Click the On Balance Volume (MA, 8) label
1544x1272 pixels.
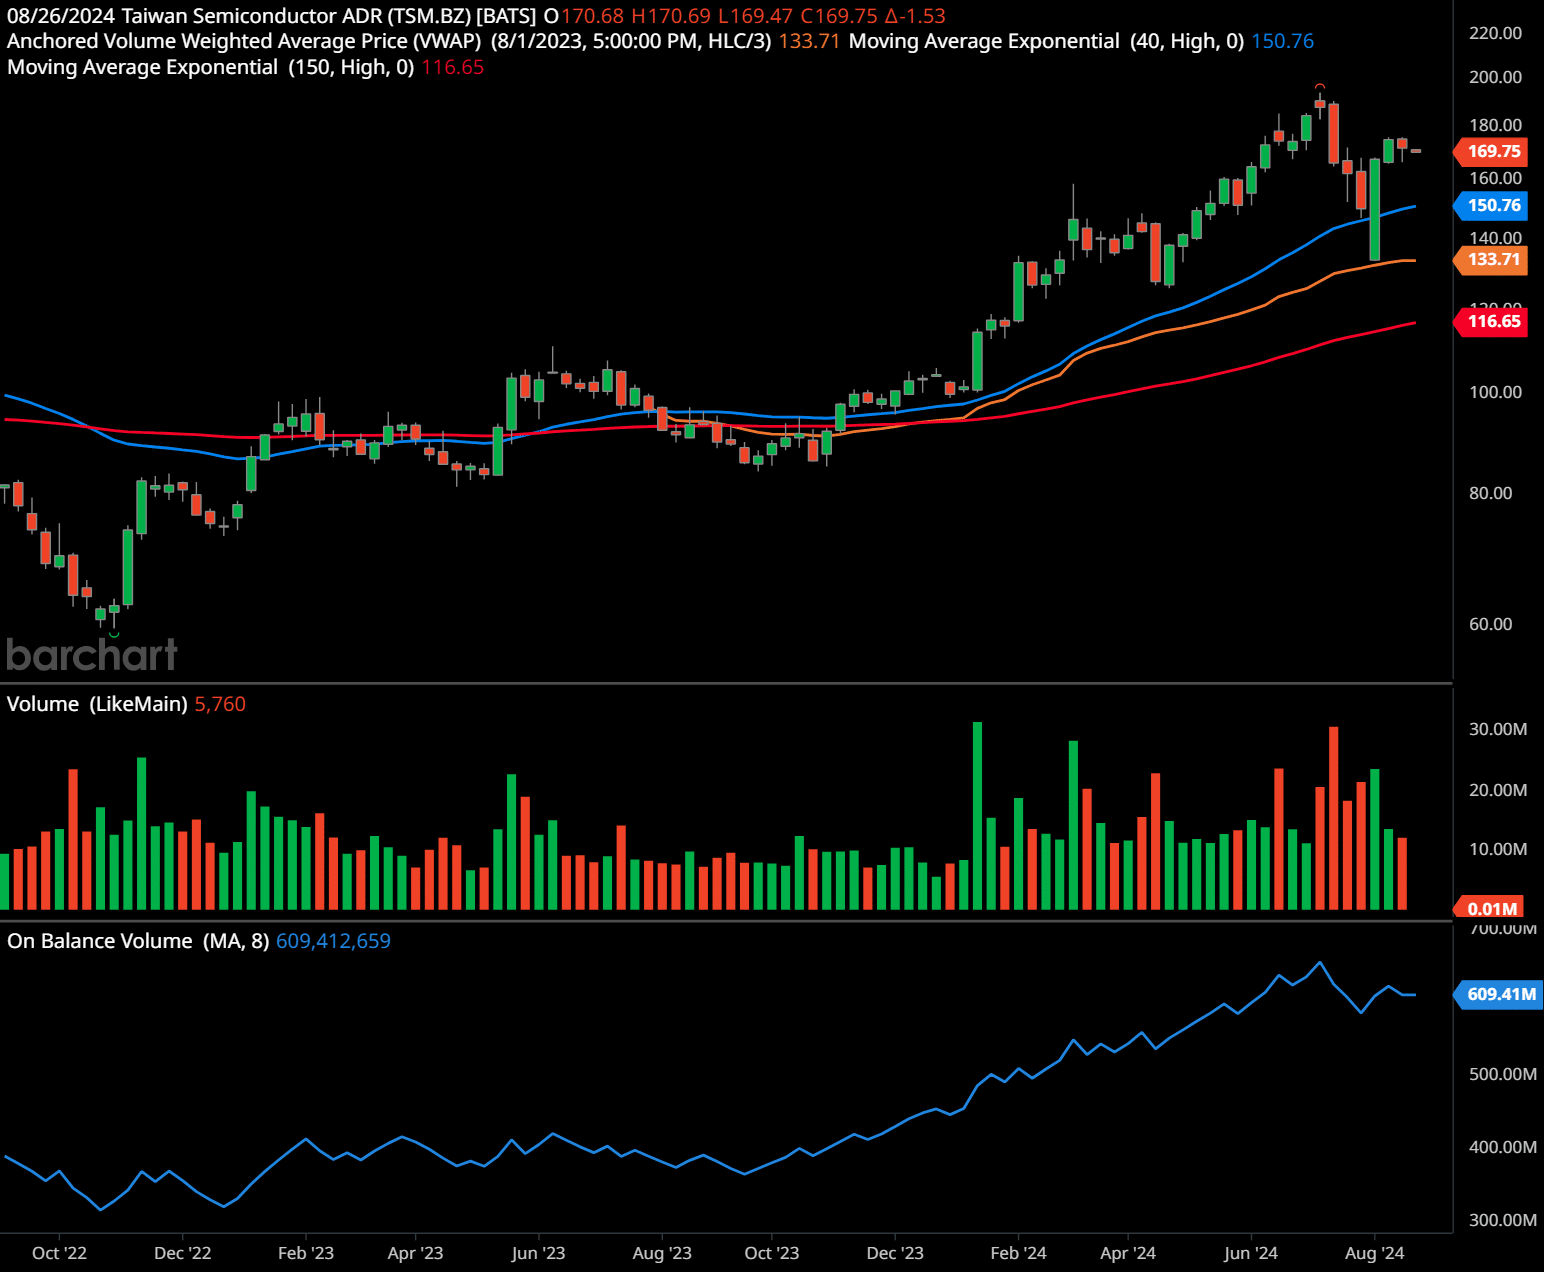138,941
